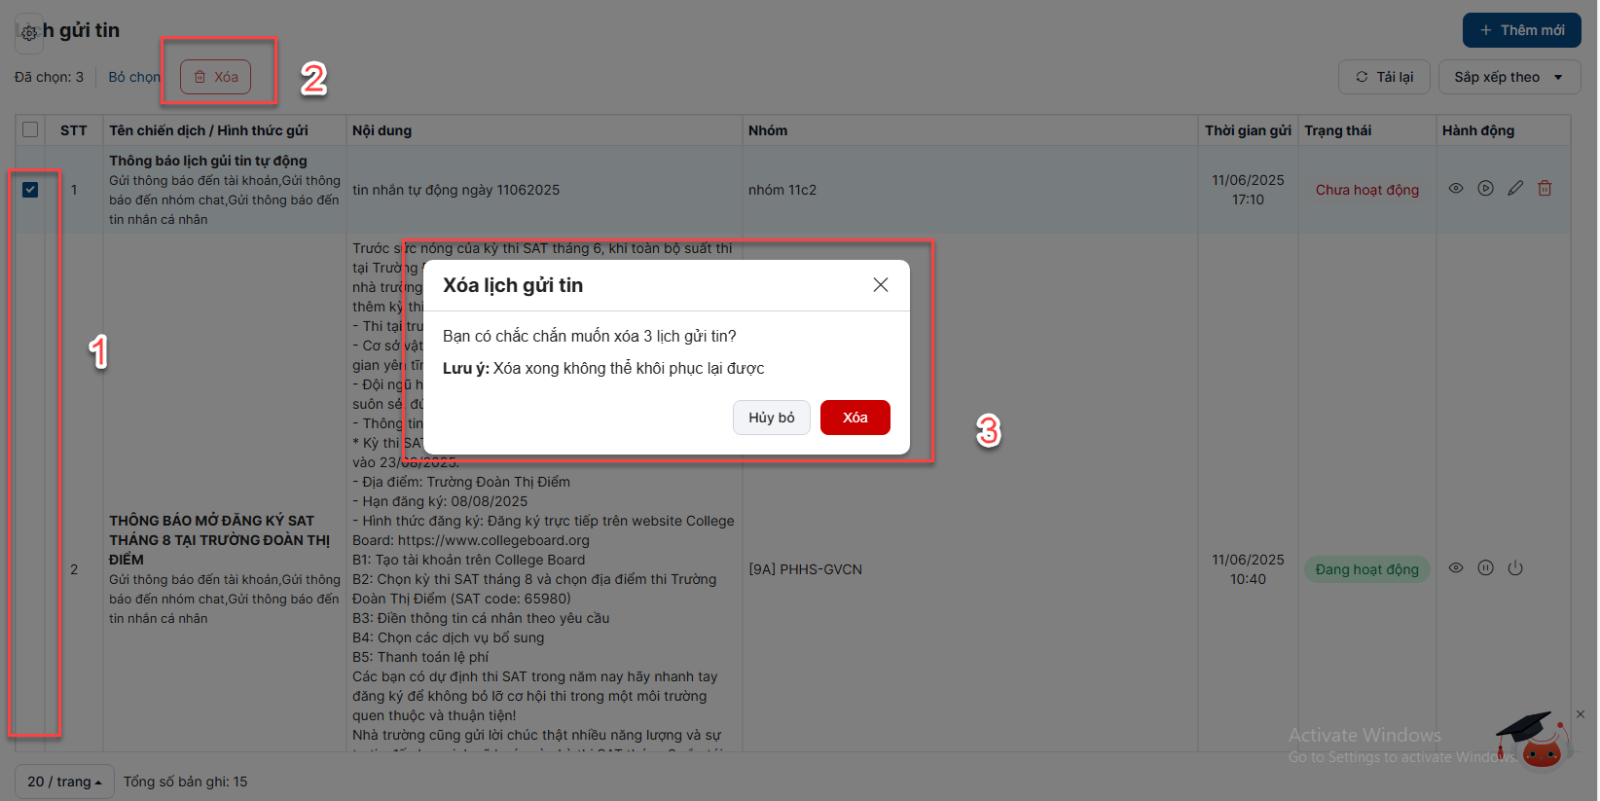Screen dimensions: 1600x801
Task: Click the power icon in row 2
Action: (1515, 568)
